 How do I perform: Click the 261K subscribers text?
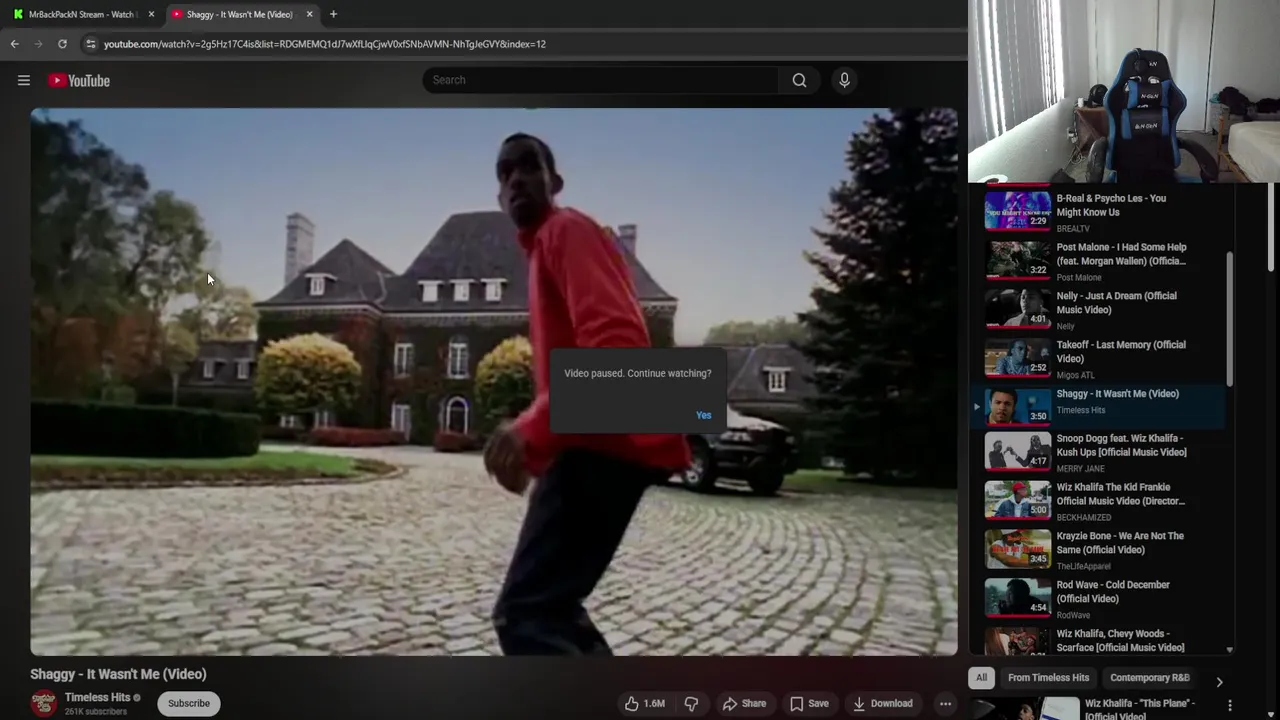(x=96, y=712)
